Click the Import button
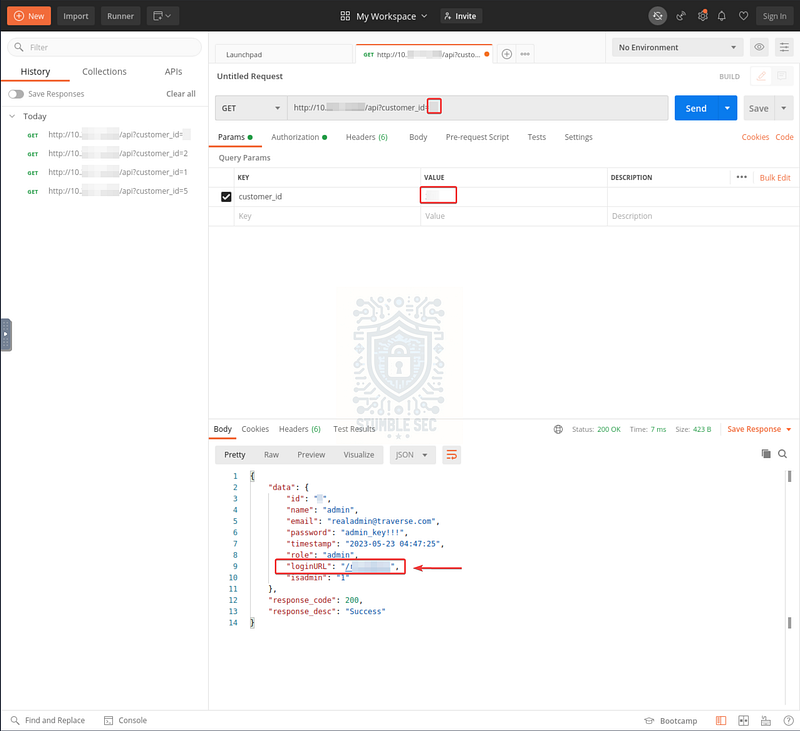 (76, 16)
